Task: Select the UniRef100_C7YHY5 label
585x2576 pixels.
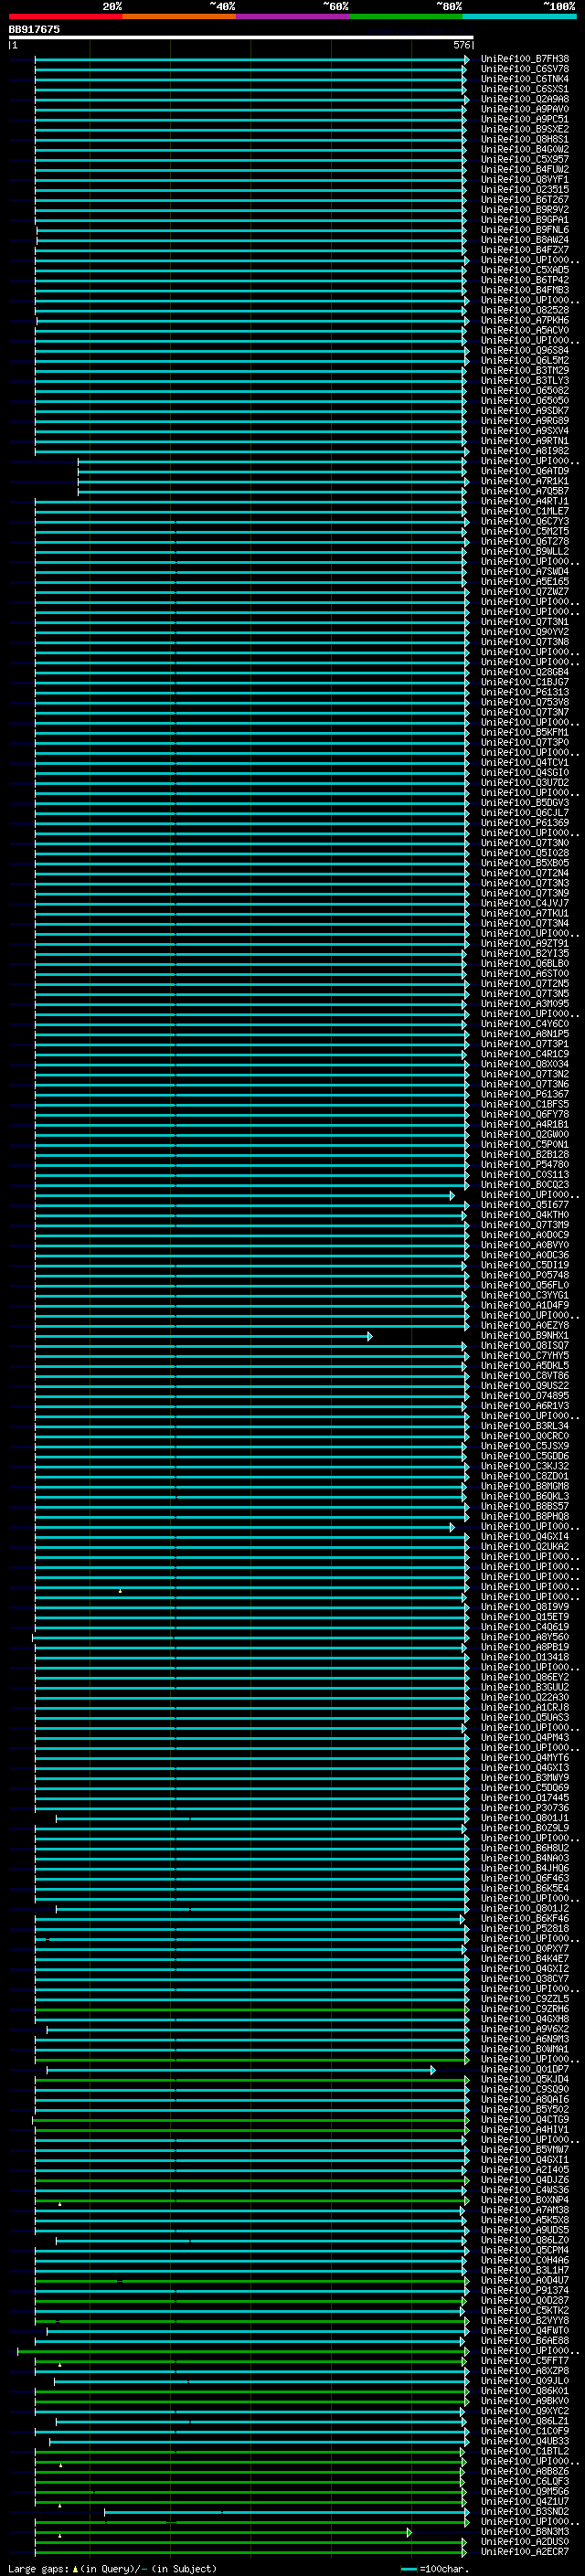Action: tap(525, 1355)
